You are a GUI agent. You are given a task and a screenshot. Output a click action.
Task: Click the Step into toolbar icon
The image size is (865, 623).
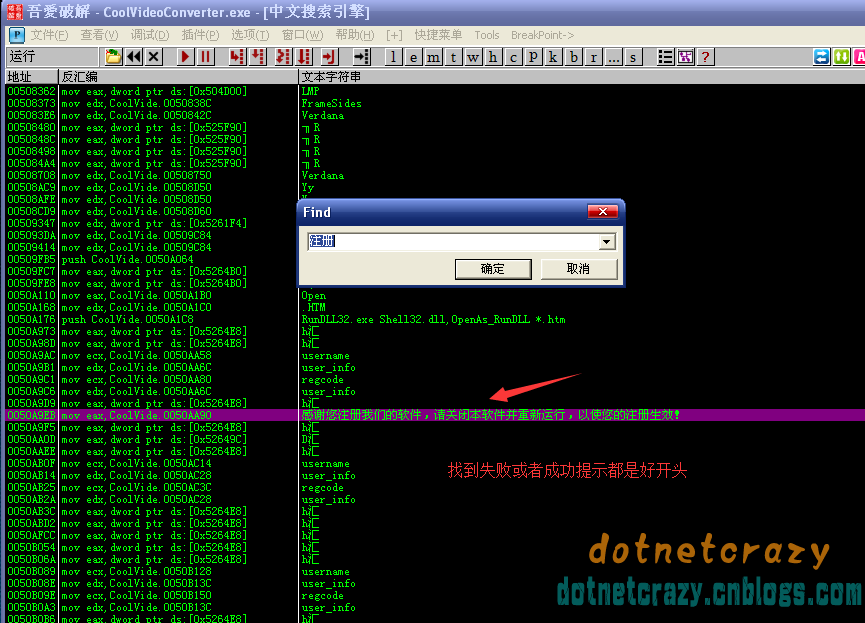pos(237,57)
